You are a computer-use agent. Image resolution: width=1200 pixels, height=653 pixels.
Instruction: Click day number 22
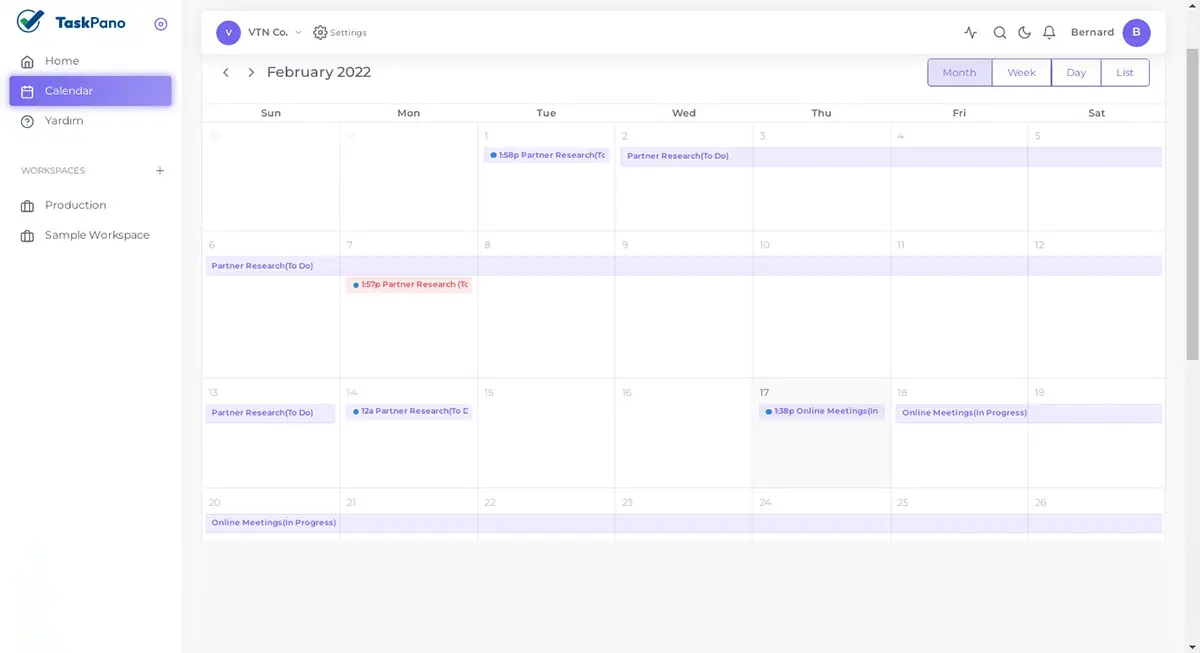(490, 503)
